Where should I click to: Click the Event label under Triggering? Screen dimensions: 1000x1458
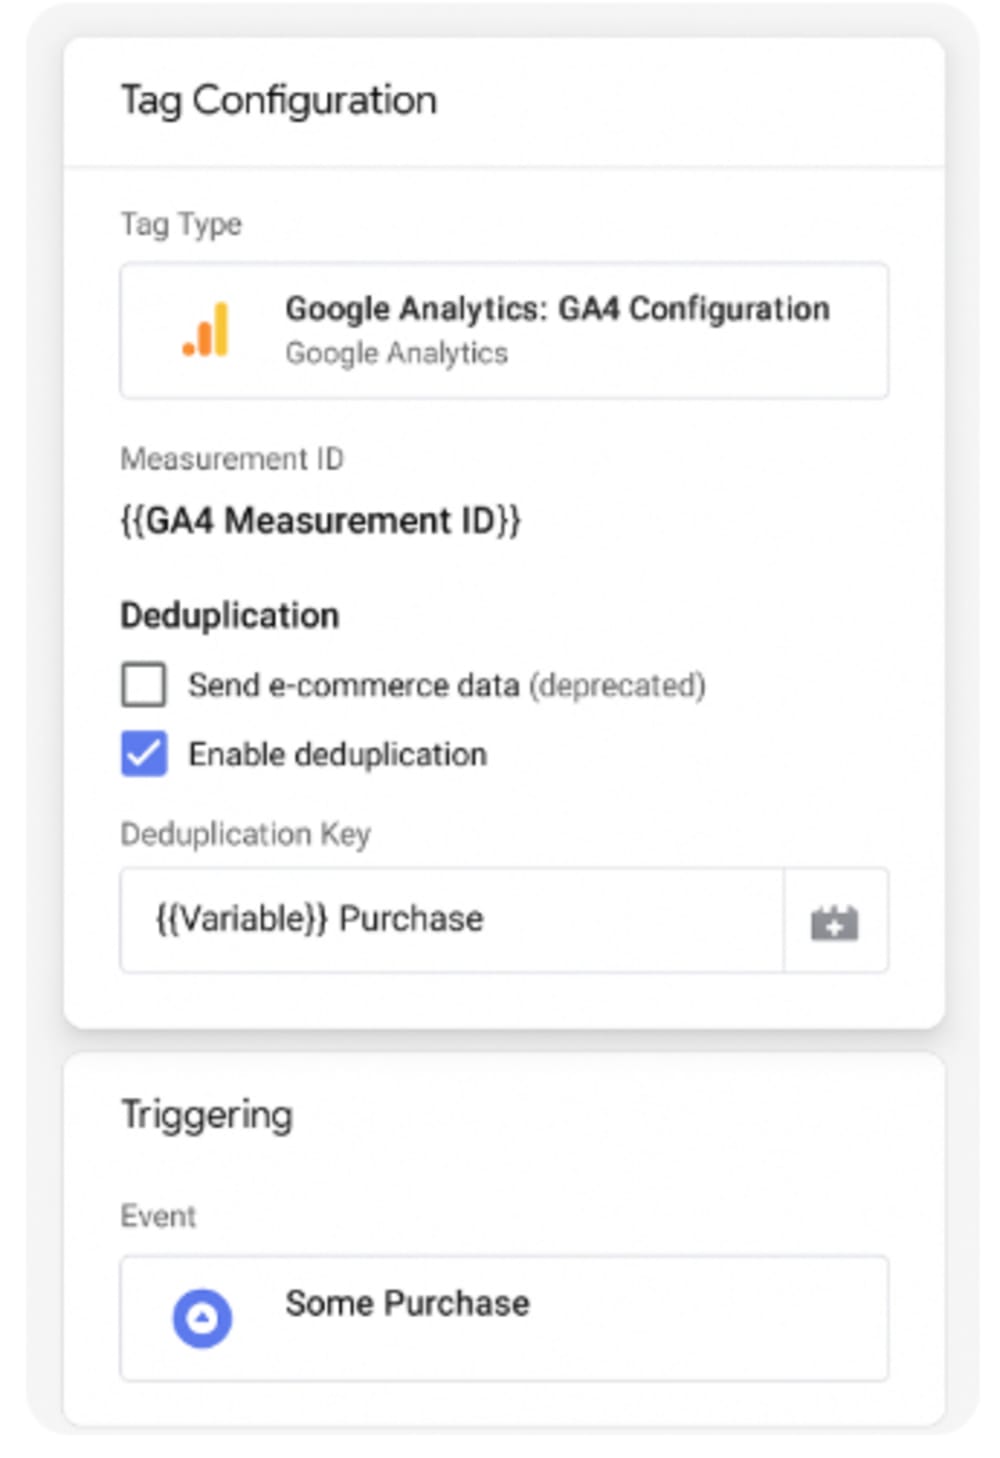click(158, 1217)
